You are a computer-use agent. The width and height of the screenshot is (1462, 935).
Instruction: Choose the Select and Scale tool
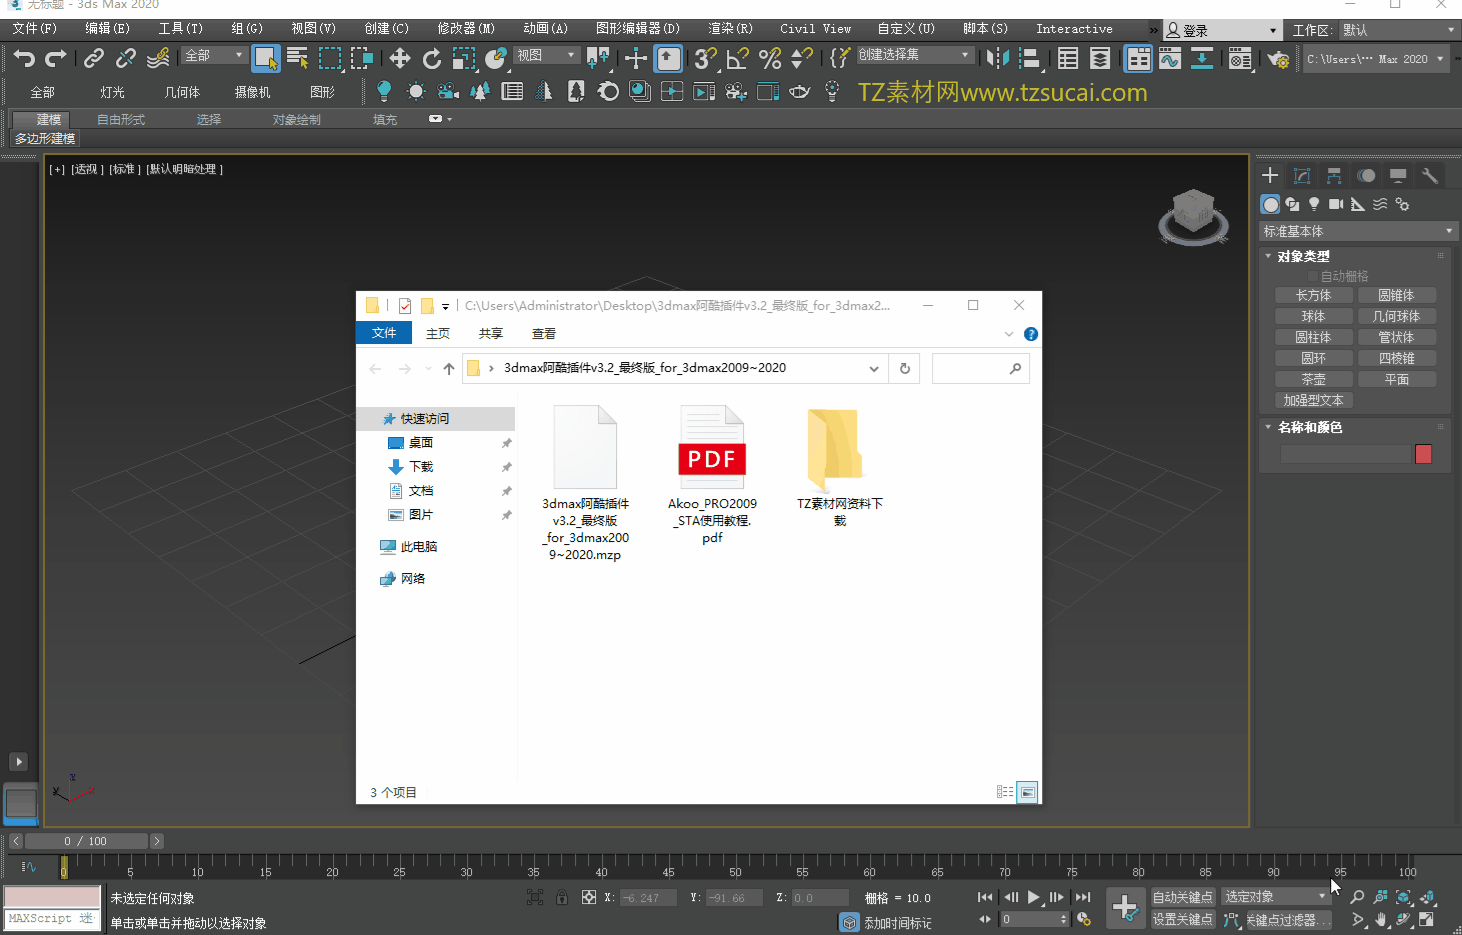(464, 59)
